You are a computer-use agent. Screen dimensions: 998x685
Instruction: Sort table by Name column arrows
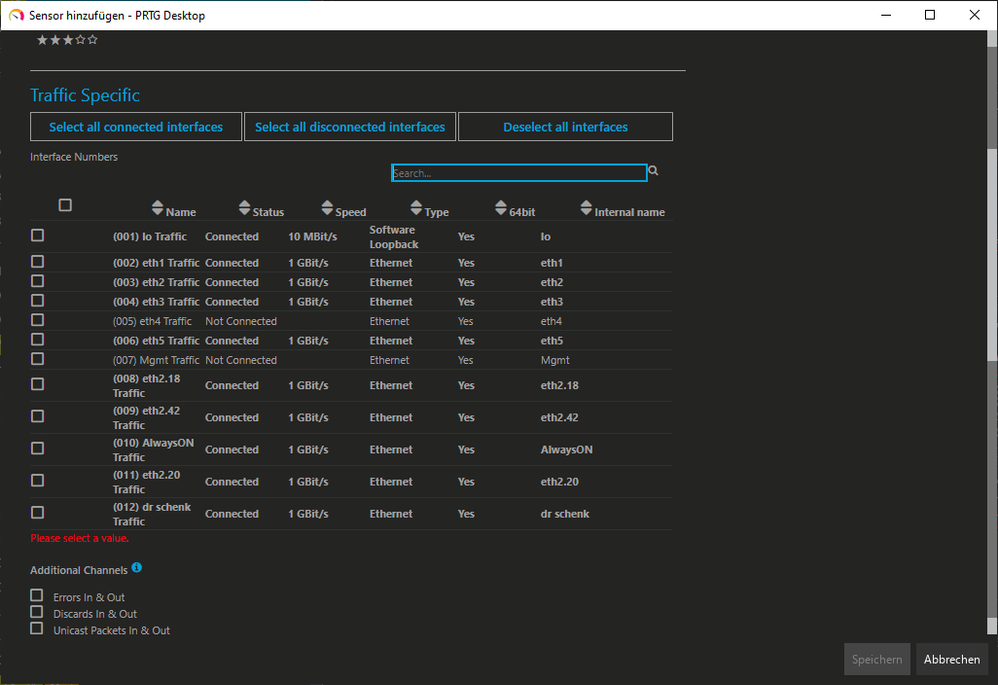157,208
